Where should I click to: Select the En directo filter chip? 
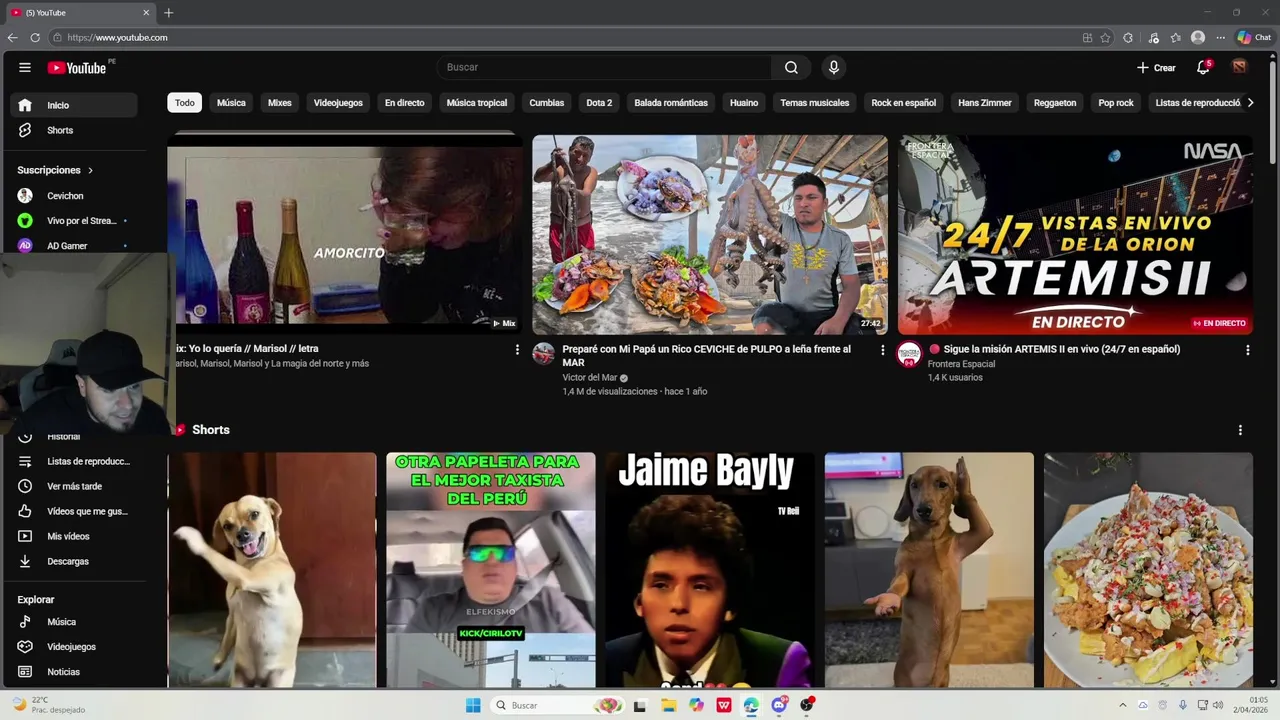pos(405,103)
